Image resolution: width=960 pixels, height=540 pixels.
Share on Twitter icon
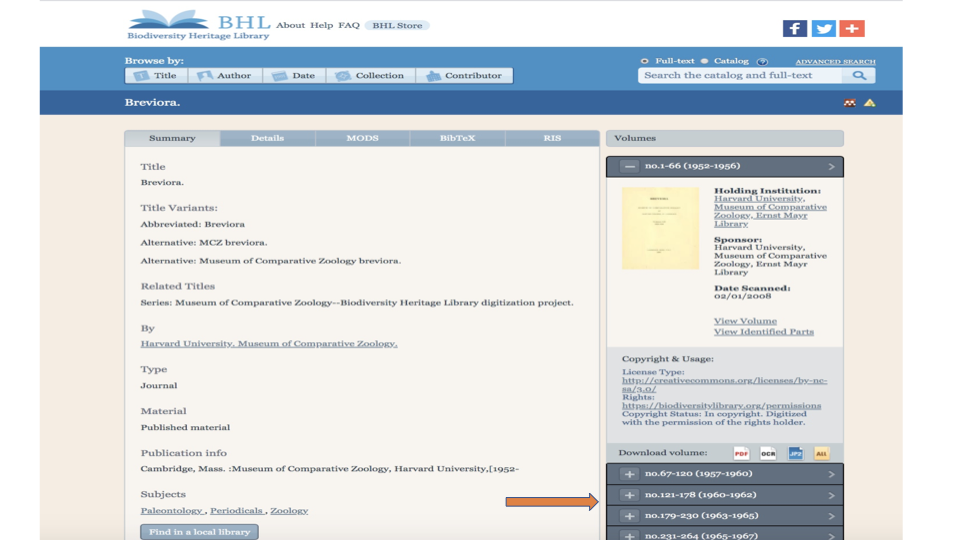pyautogui.click(x=823, y=28)
